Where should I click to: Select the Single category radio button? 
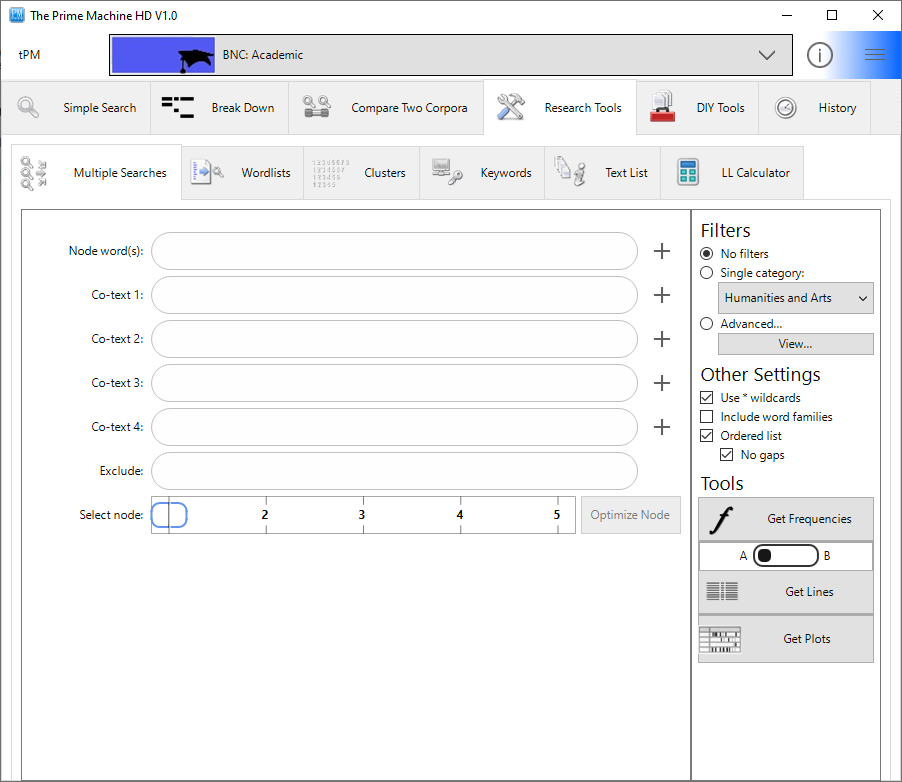pos(706,273)
